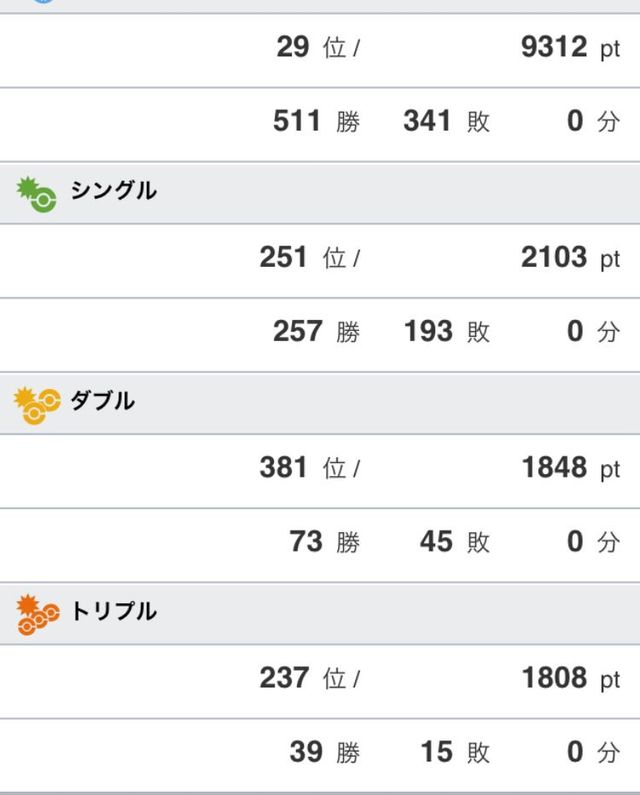
Task: Open the トリプル section header
Action: tap(320, 614)
